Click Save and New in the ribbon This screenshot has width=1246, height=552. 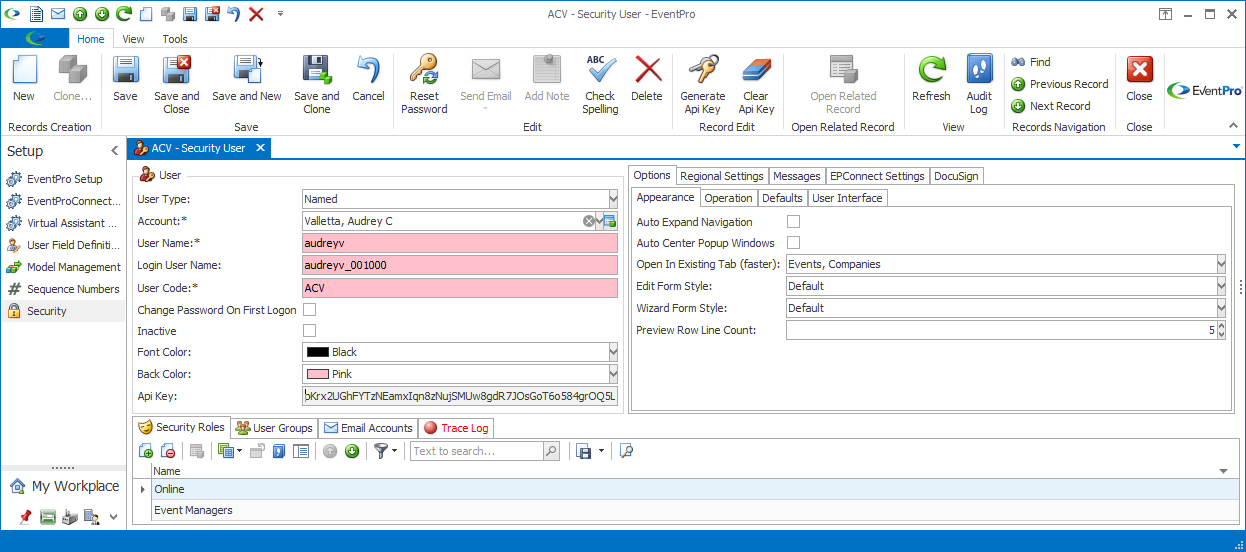click(x=247, y=78)
